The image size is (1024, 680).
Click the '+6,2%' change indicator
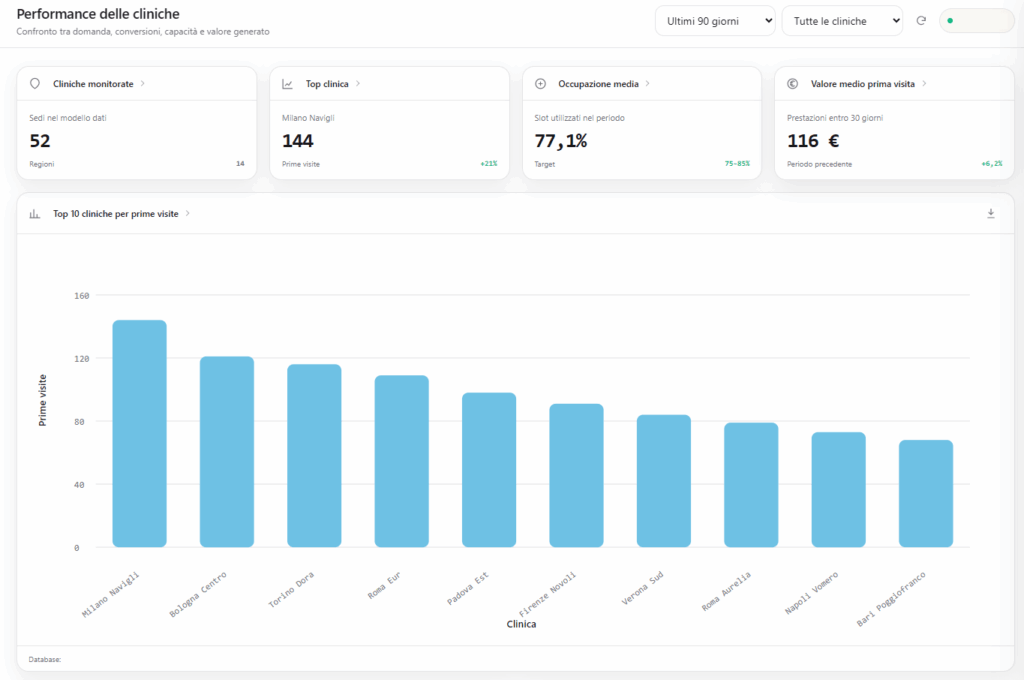pyautogui.click(x=992, y=164)
